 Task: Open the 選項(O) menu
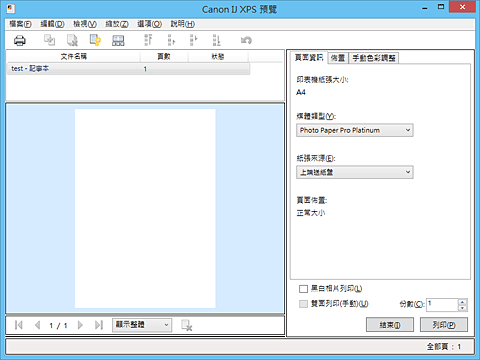(x=149, y=24)
